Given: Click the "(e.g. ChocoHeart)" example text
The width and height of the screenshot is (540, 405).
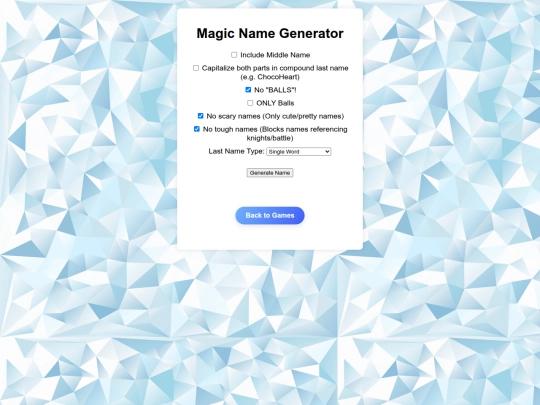Looking at the screenshot, I should pos(270,77).
